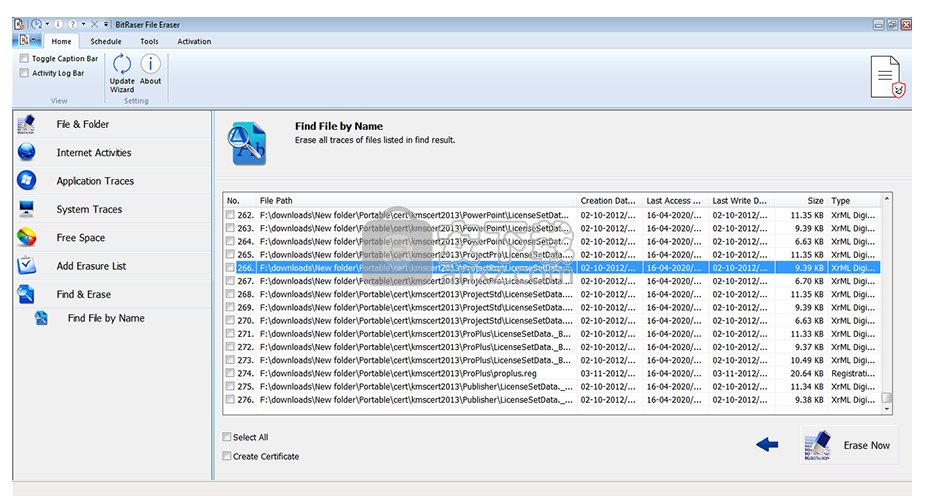Open Free Space section
The image size is (940, 496).
[x=113, y=238]
